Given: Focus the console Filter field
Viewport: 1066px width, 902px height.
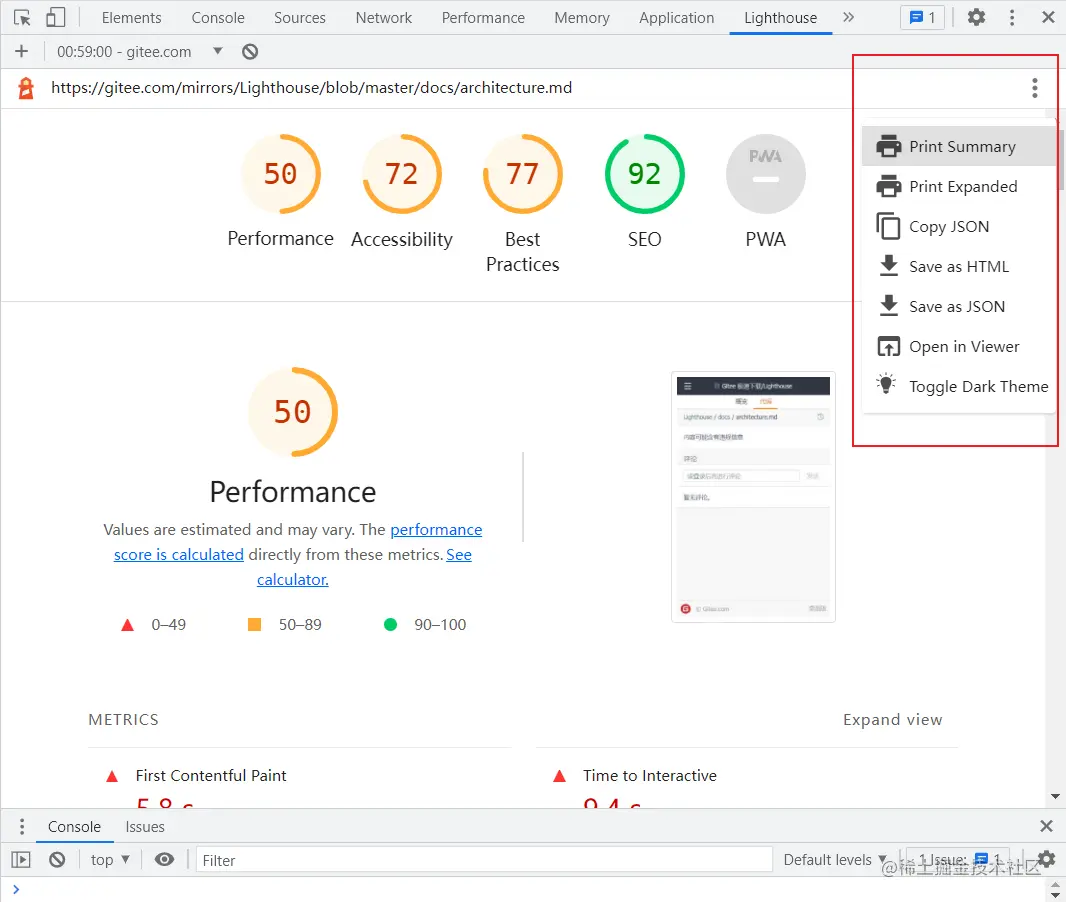Looking at the screenshot, I should coord(484,860).
